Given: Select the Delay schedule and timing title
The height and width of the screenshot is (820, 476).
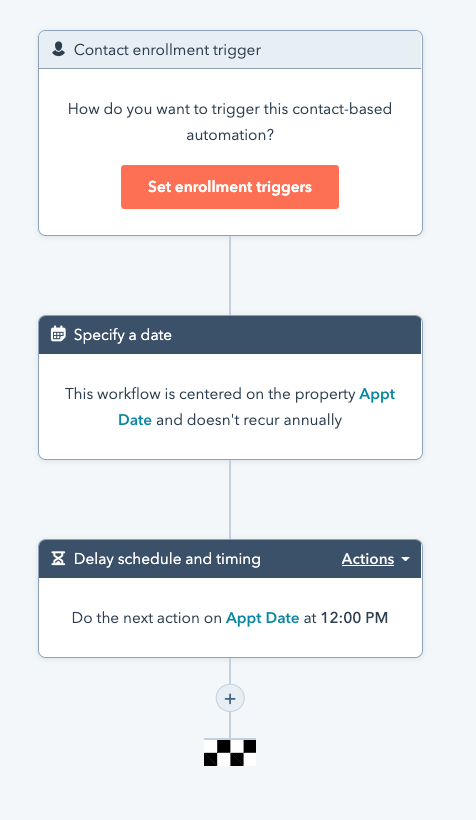Looking at the screenshot, I should coord(167,559).
